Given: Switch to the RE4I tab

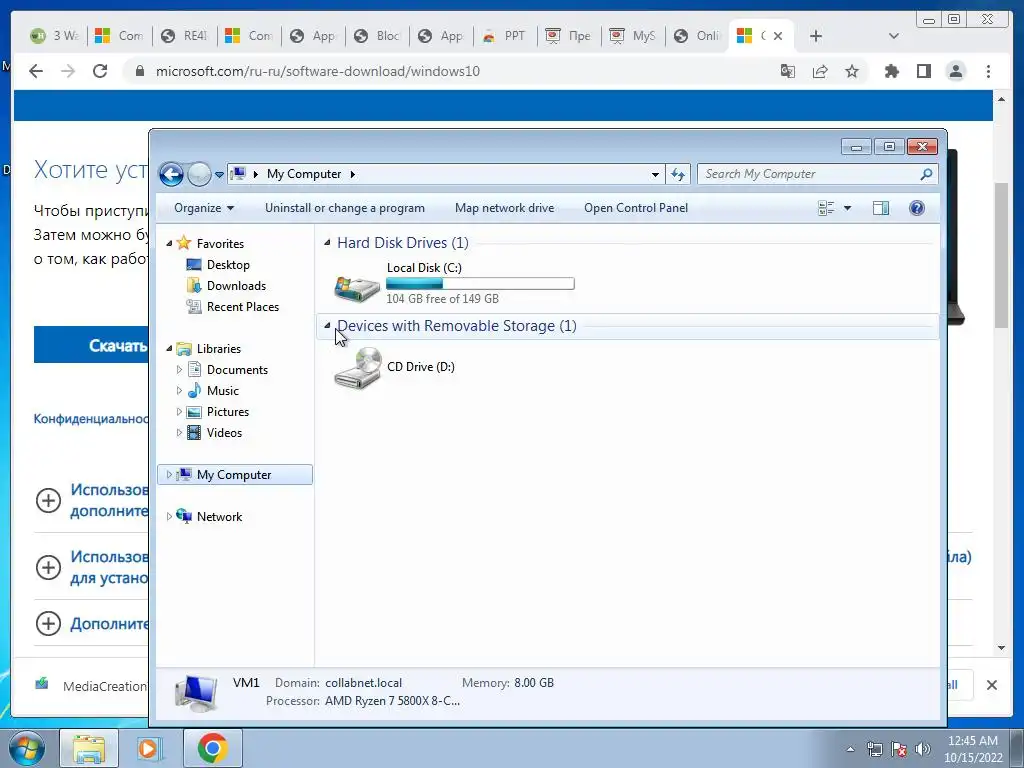Looking at the screenshot, I should (x=184, y=36).
